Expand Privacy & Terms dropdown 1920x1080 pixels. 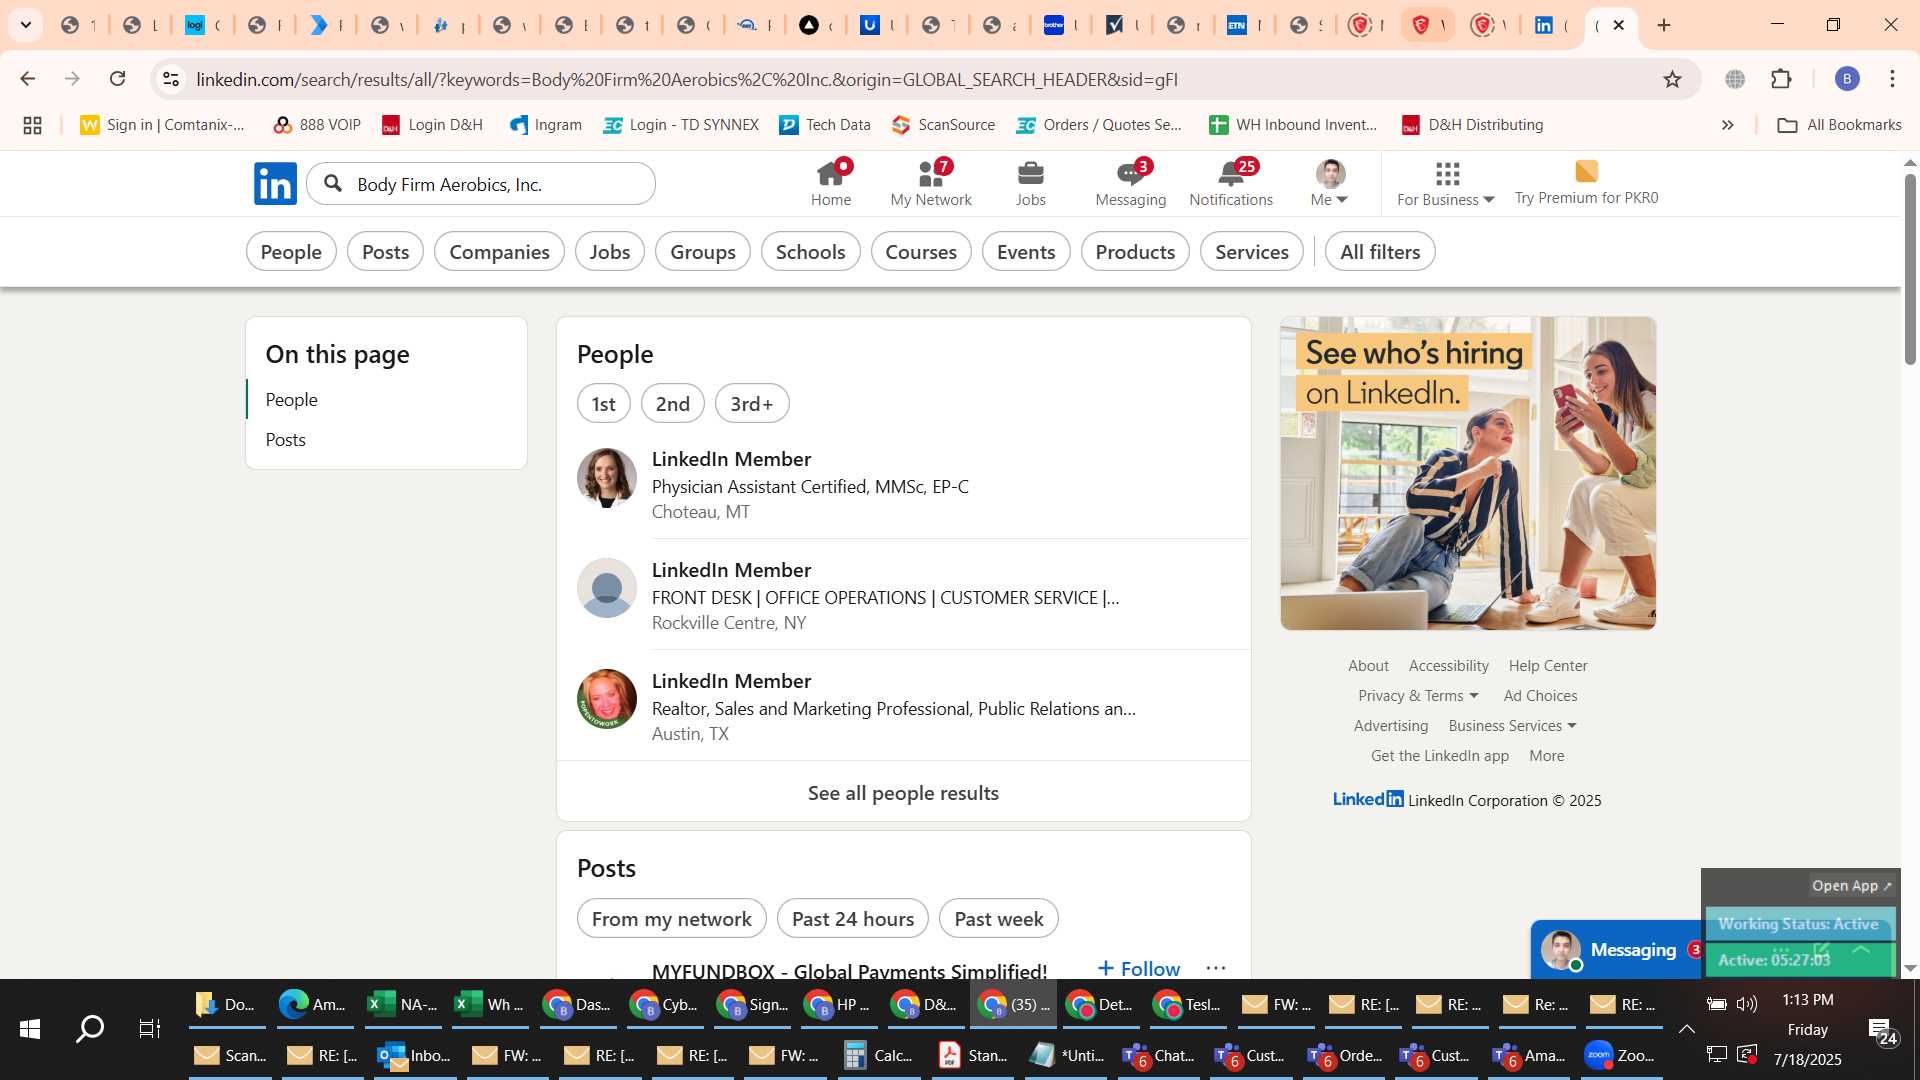[1417, 696]
